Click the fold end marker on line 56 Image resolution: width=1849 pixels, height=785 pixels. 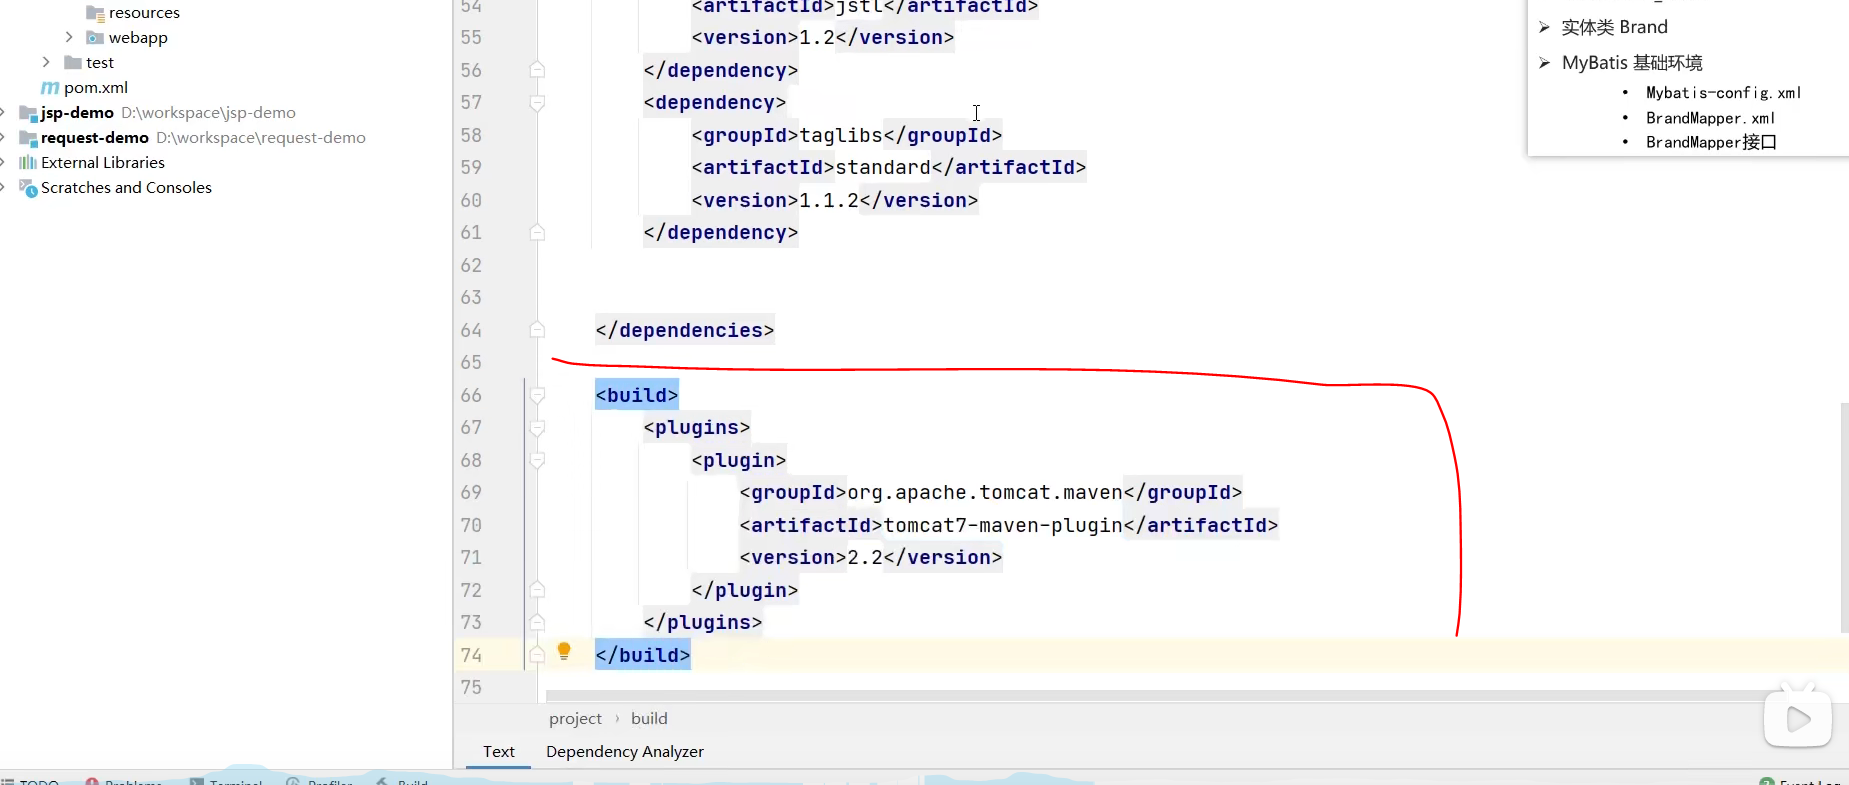point(537,70)
